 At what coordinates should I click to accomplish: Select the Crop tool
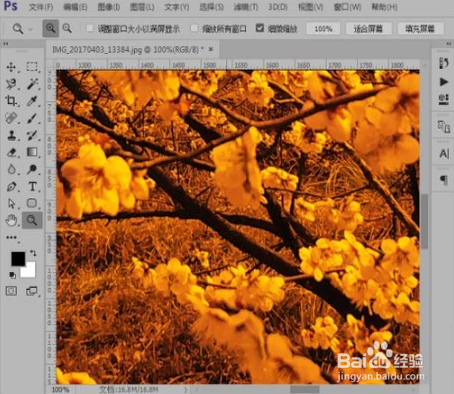(11, 101)
